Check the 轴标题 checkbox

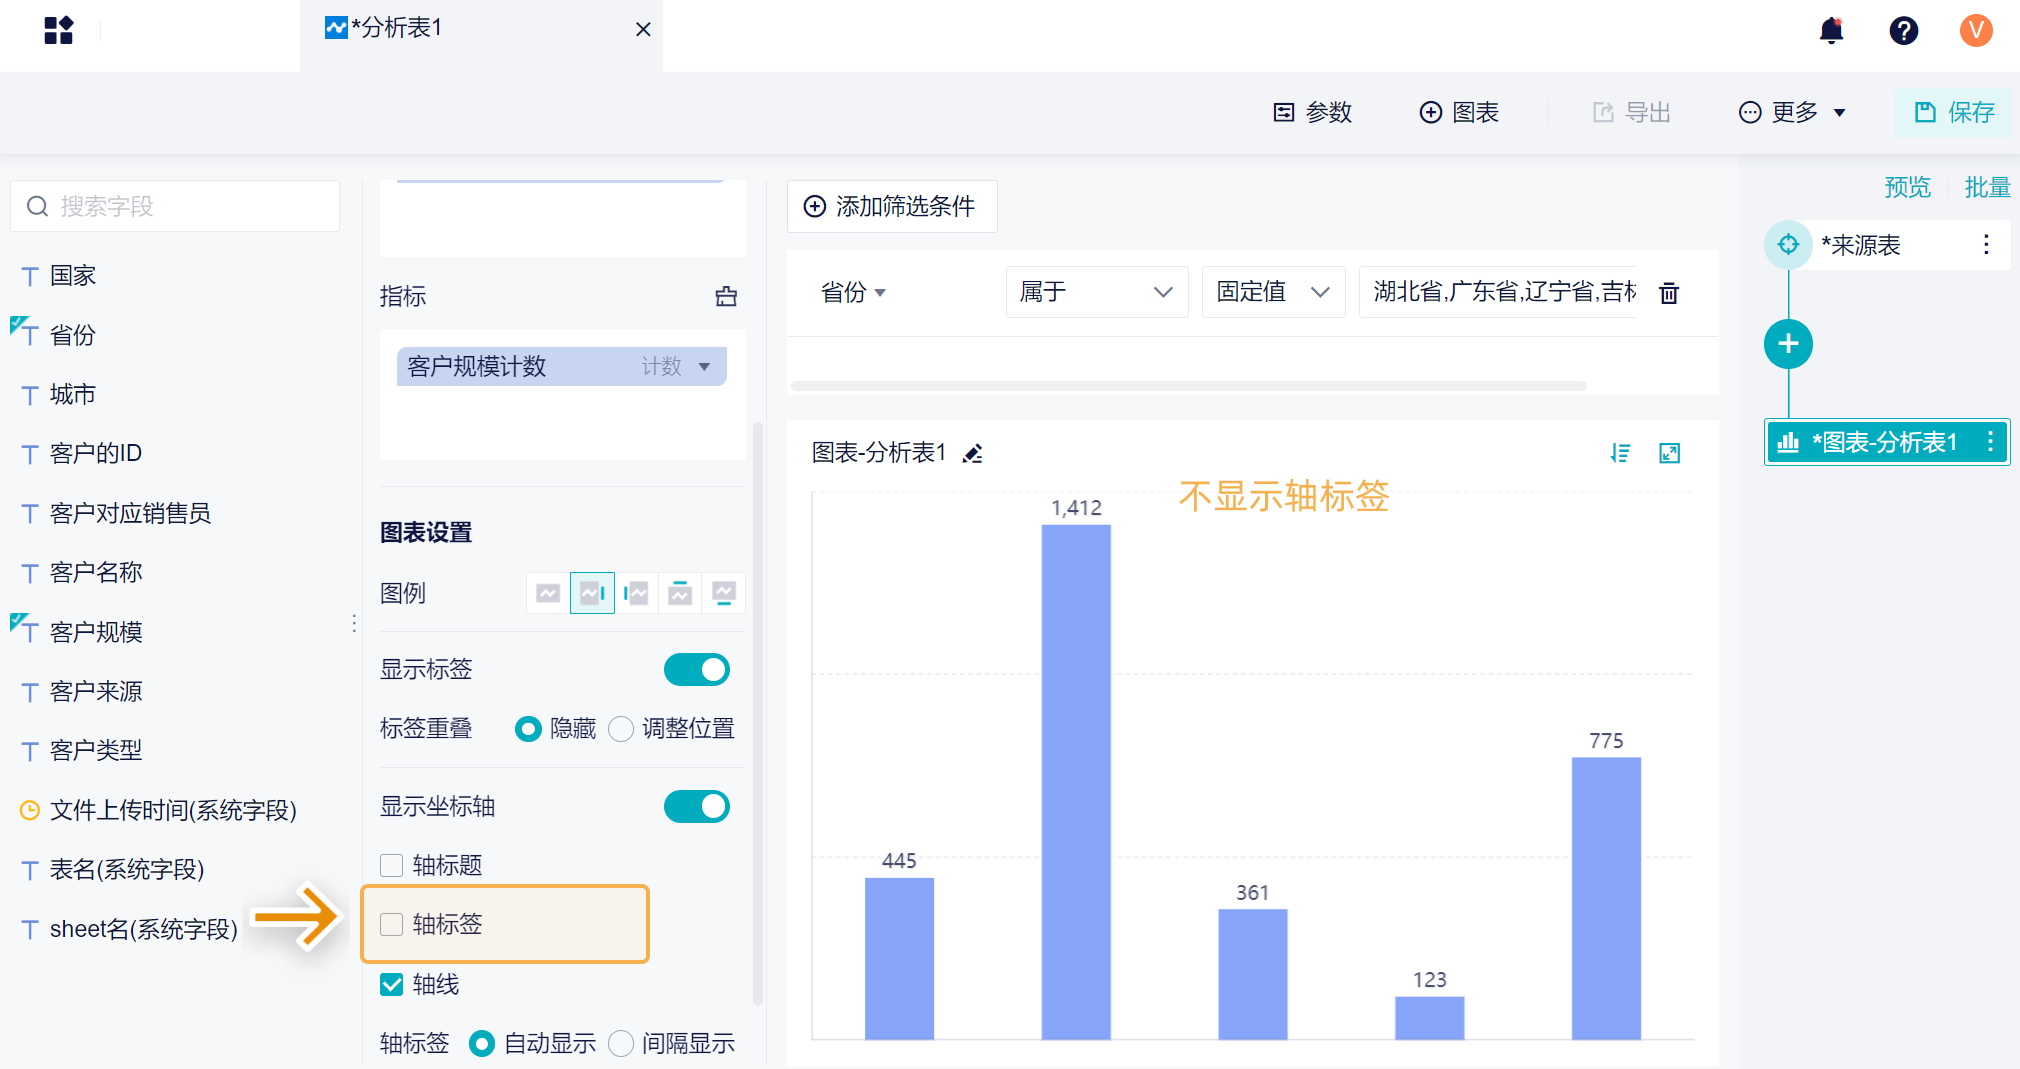coord(392,865)
